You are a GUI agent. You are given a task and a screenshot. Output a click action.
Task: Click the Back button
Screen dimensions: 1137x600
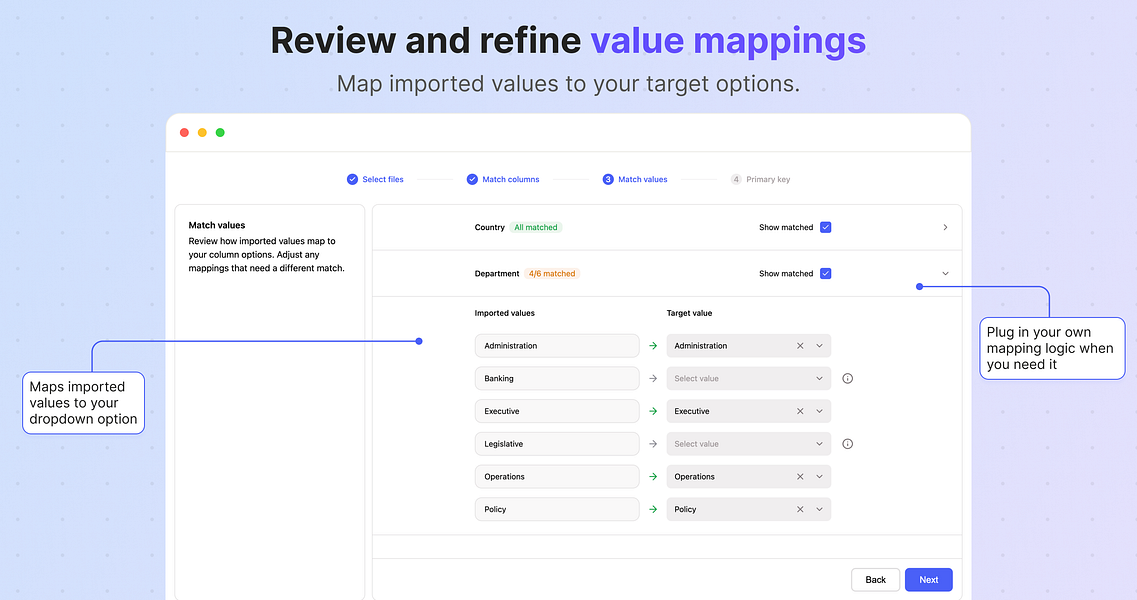pos(875,580)
